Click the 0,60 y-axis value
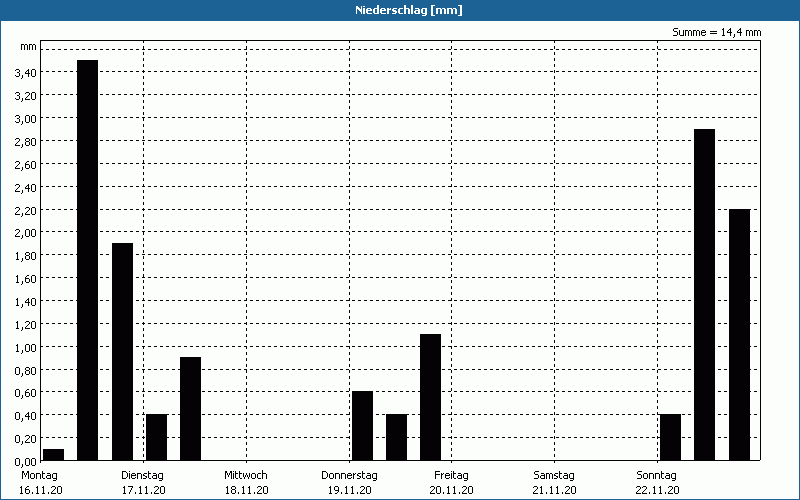This screenshot has width=800, height=500. click(x=26, y=393)
